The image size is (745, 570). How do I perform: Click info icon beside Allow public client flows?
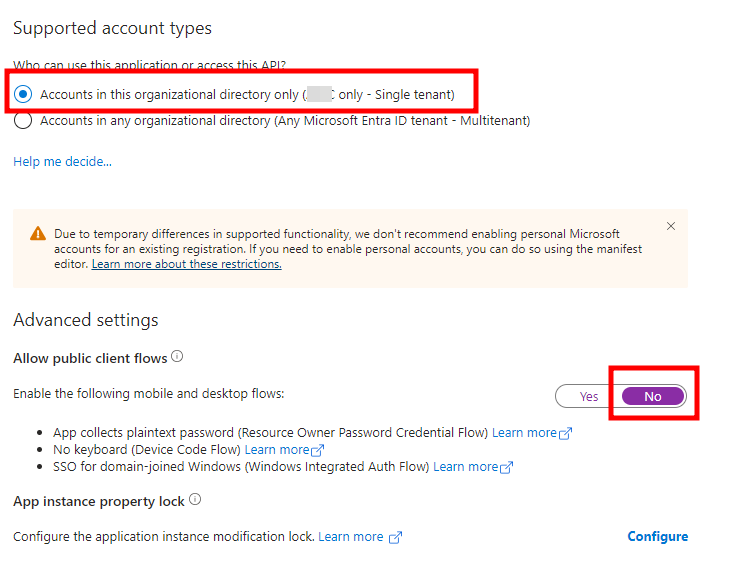(x=177, y=356)
